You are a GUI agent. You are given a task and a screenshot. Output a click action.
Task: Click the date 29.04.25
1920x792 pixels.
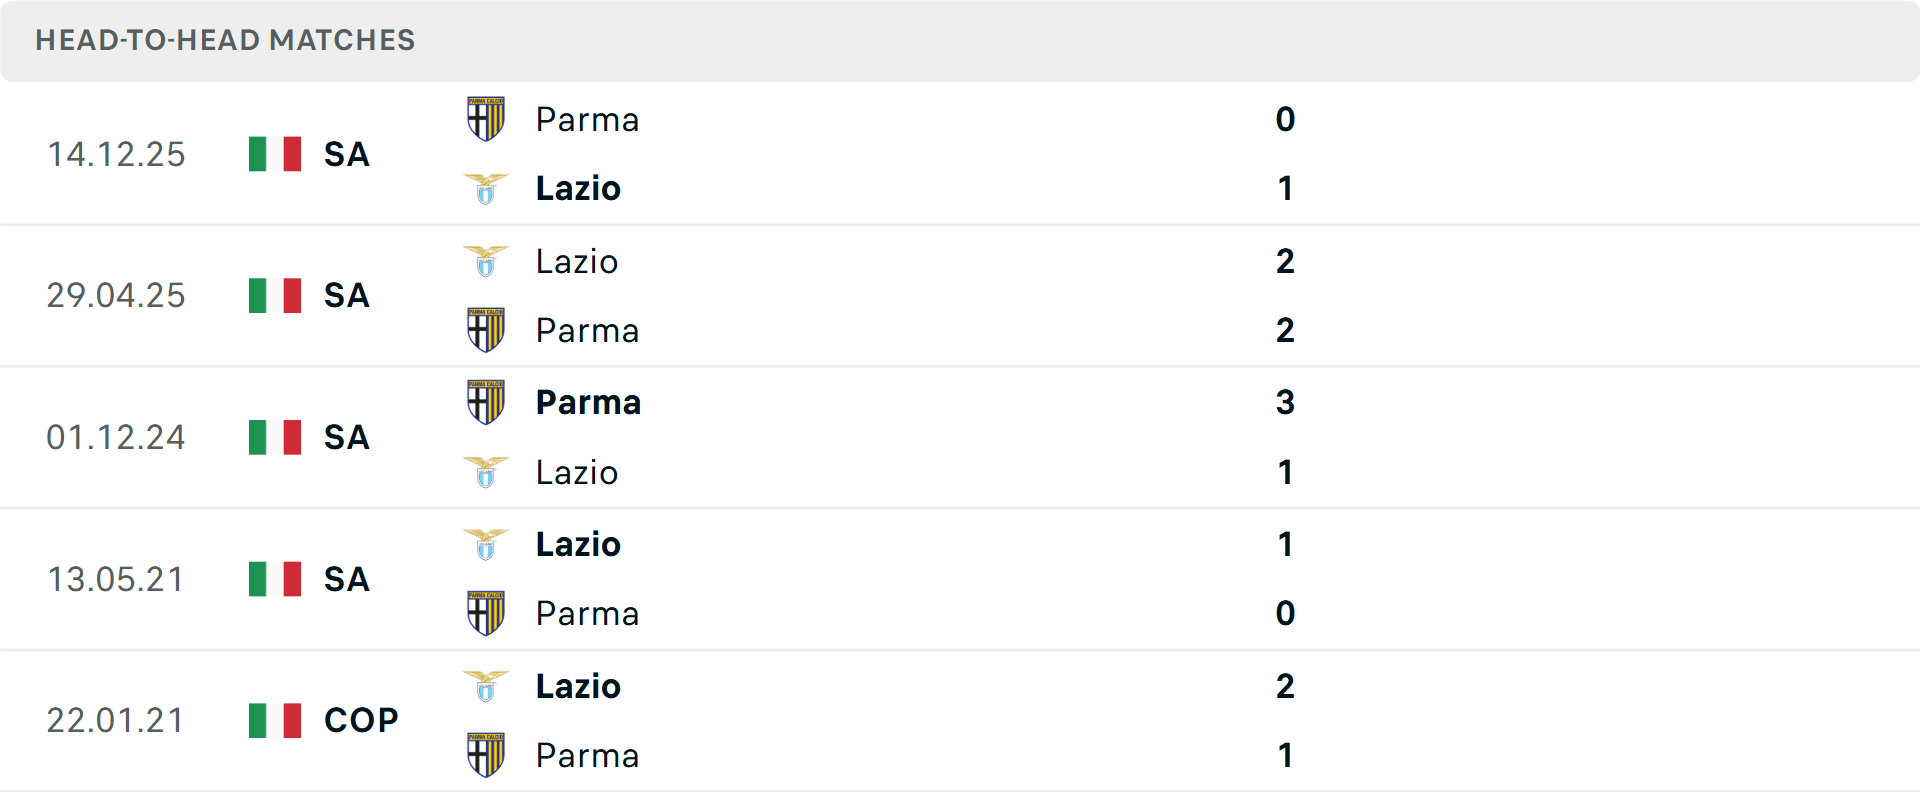tap(116, 296)
